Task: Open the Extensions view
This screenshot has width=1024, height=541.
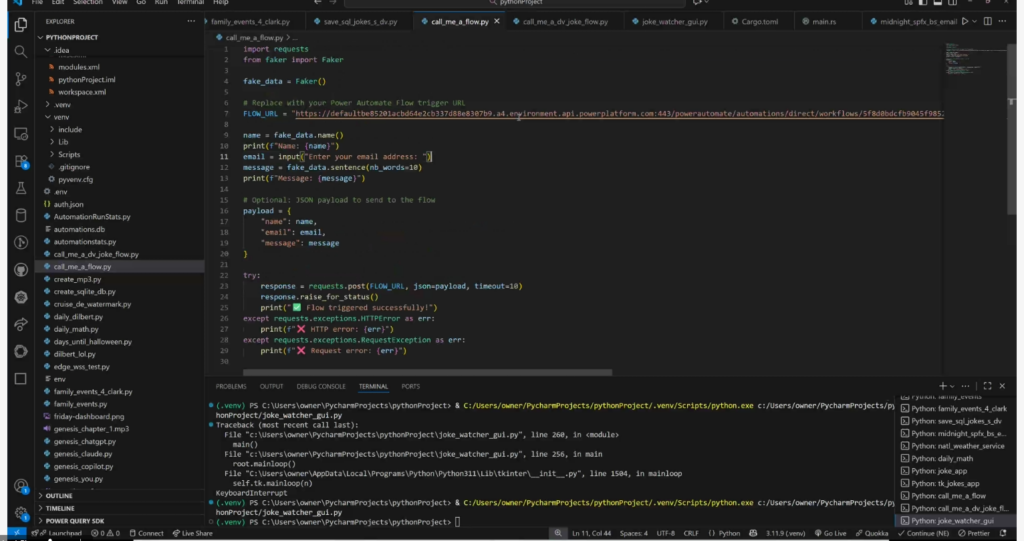Action: pyautogui.click(x=20, y=160)
